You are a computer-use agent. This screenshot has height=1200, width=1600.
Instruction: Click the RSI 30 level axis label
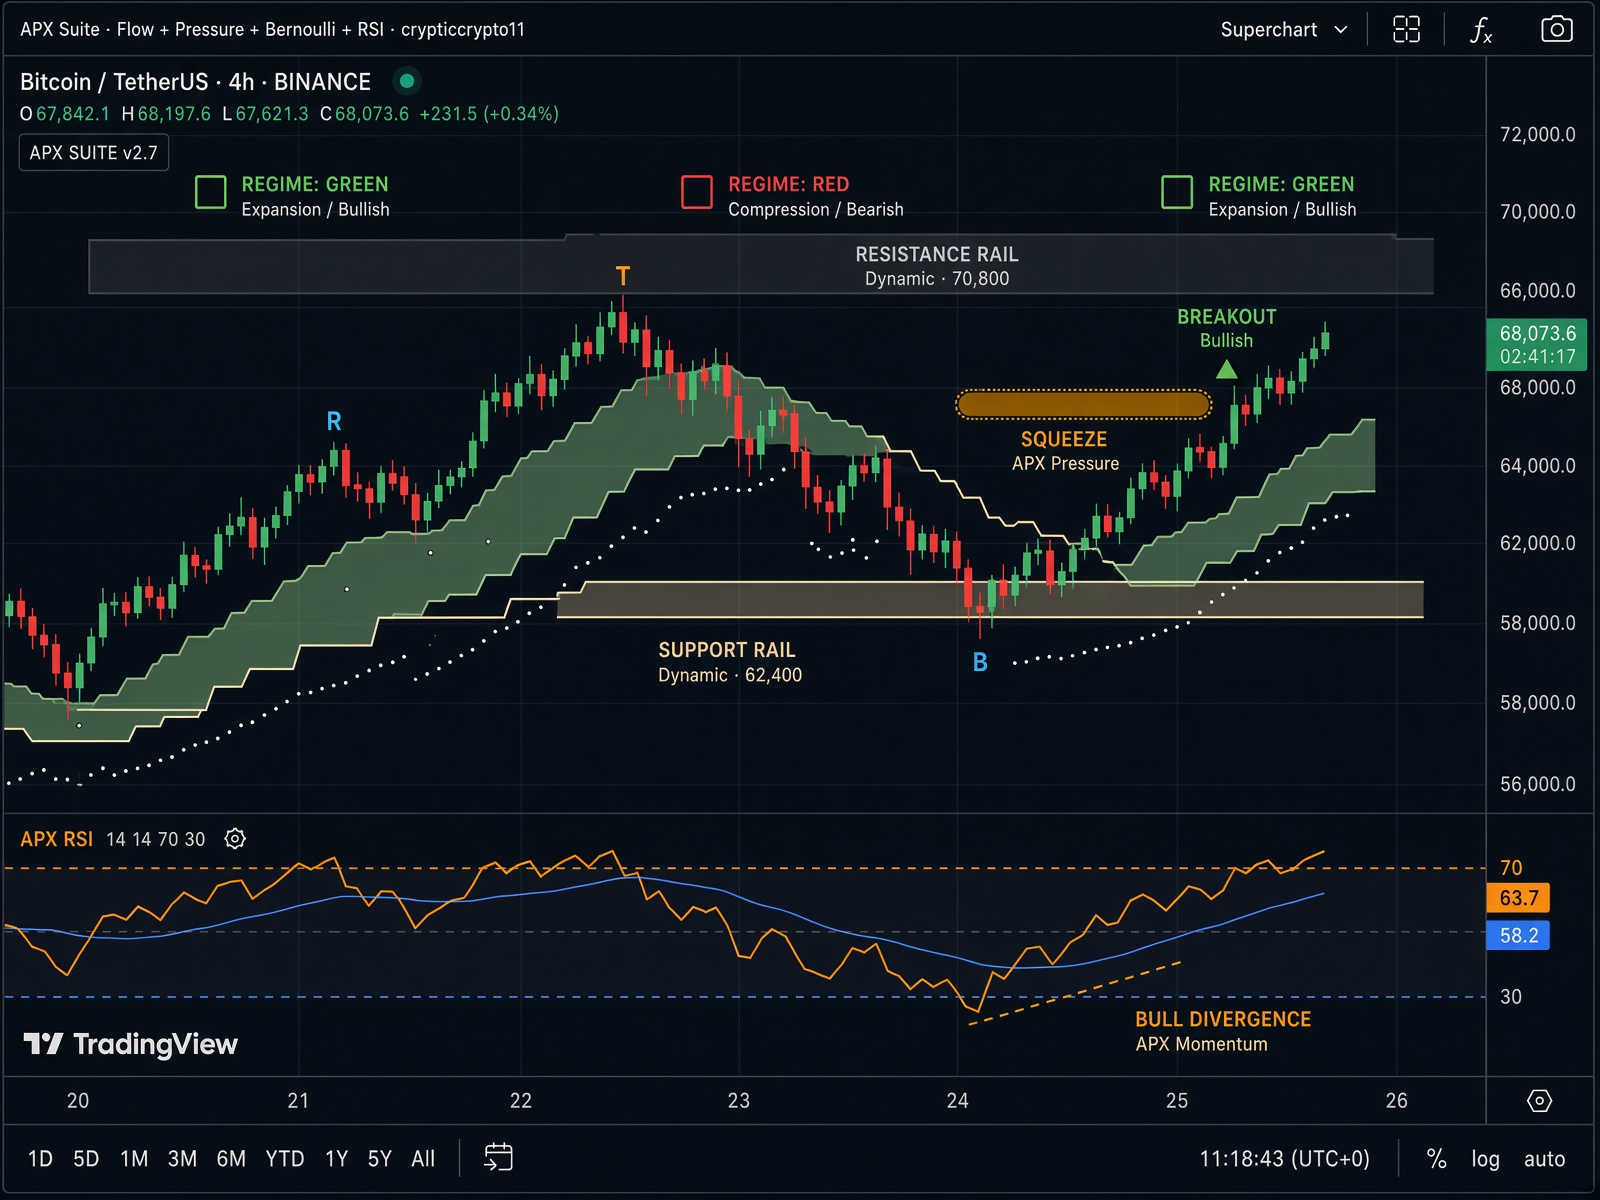pyautogui.click(x=1511, y=997)
